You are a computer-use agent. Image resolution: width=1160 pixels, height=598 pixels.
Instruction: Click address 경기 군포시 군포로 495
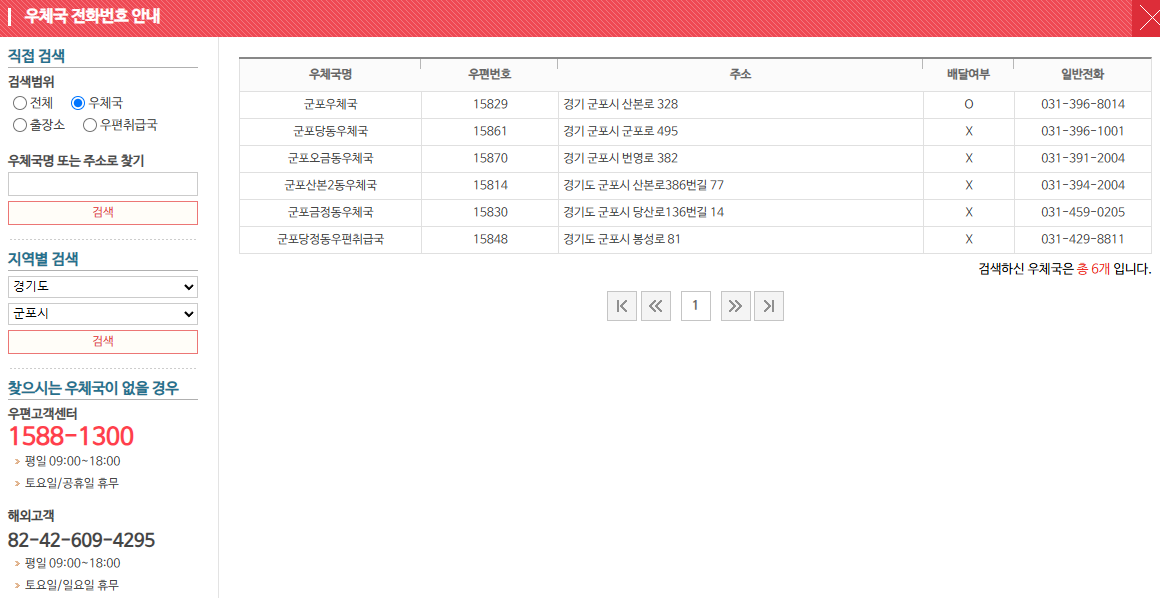[621, 131]
